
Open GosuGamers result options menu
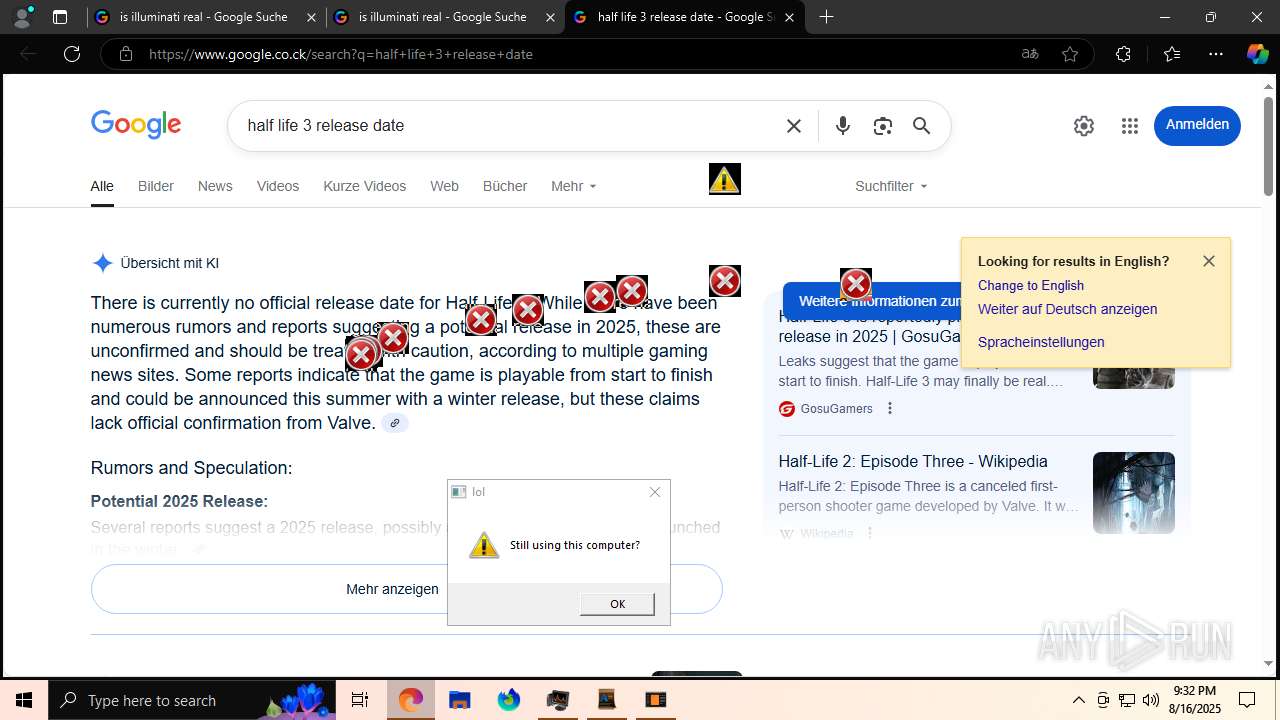click(x=890, y=408)
